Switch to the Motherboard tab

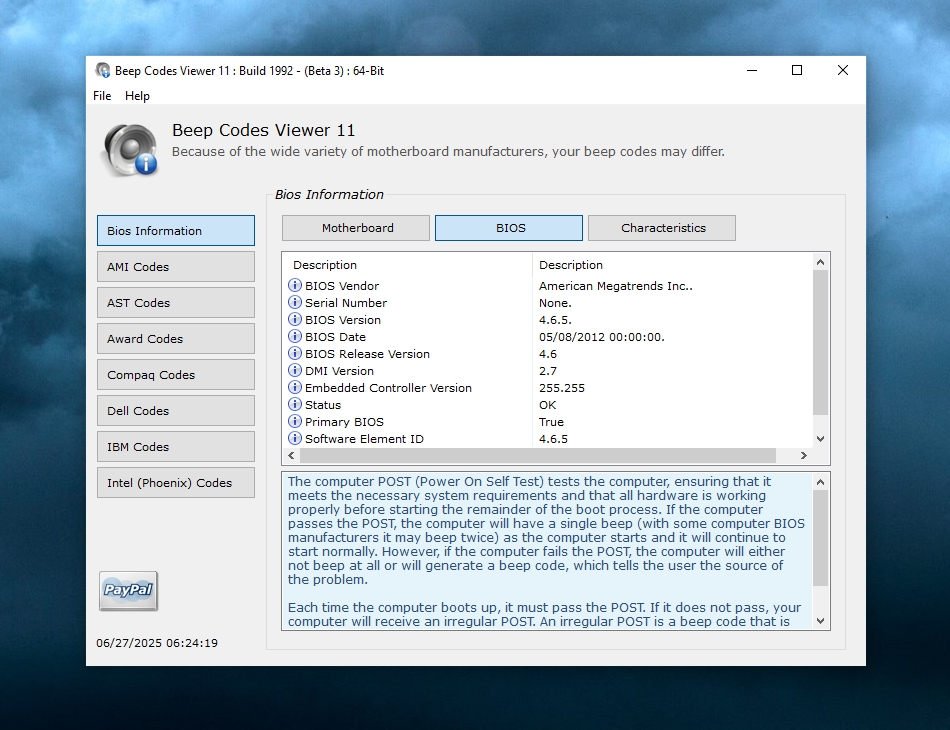click(356, 228)
